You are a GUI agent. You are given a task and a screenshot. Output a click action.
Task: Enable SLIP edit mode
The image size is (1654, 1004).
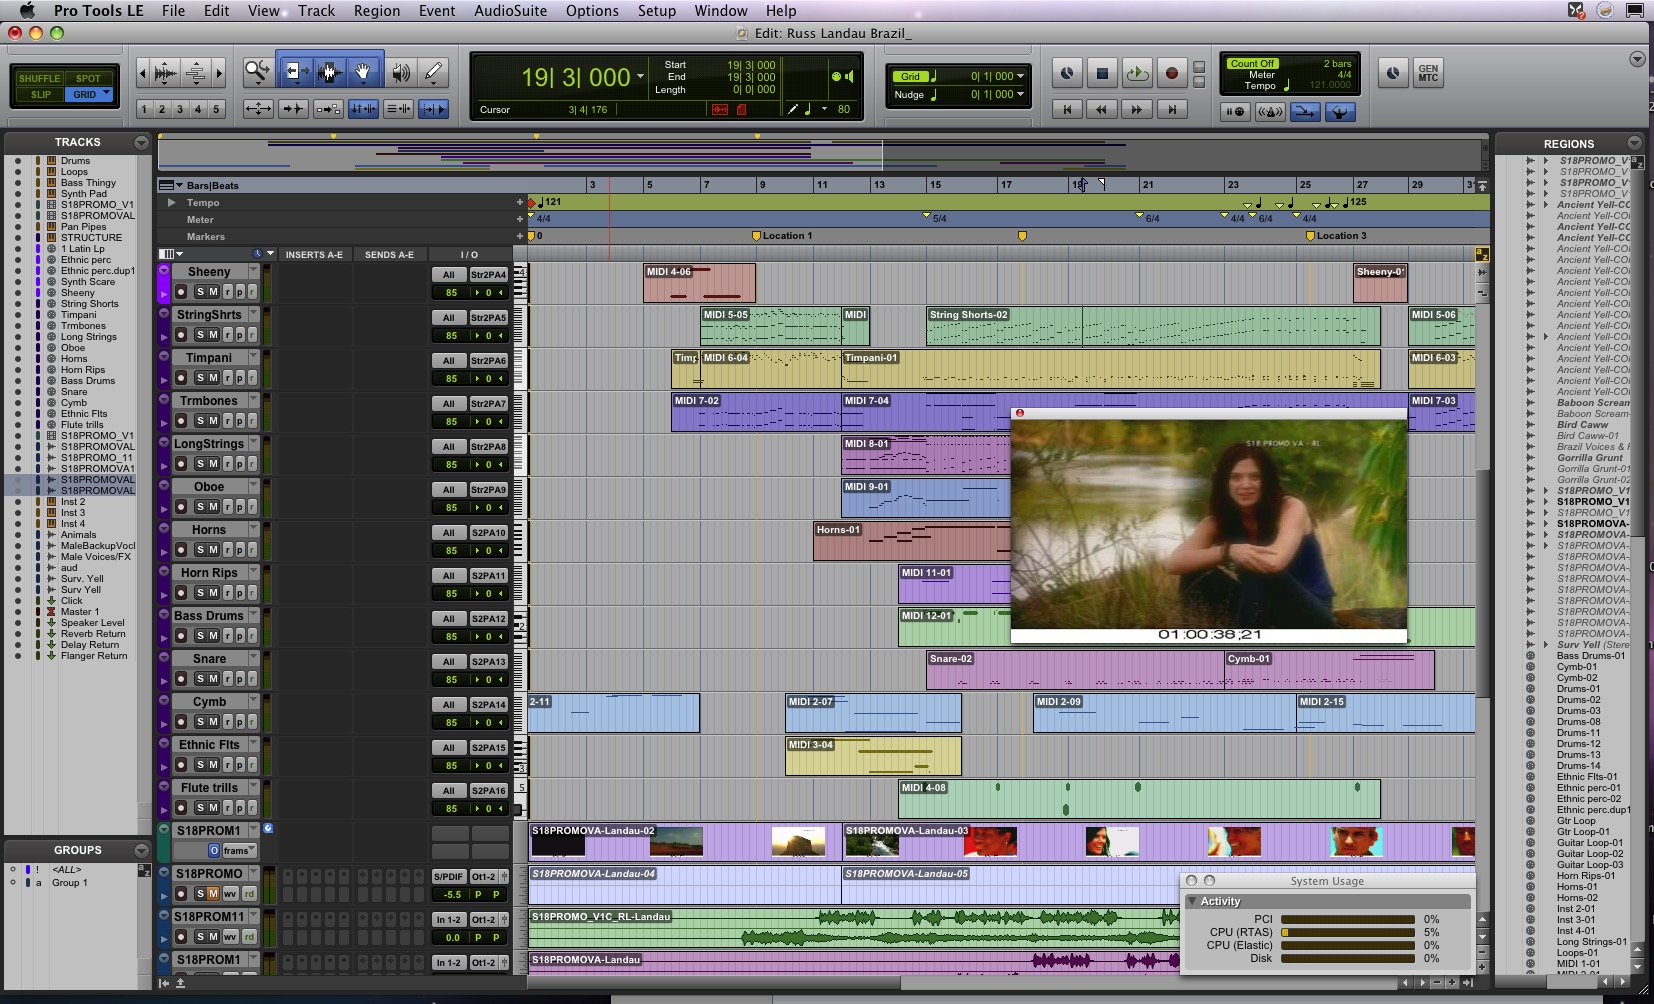(41, 94)
